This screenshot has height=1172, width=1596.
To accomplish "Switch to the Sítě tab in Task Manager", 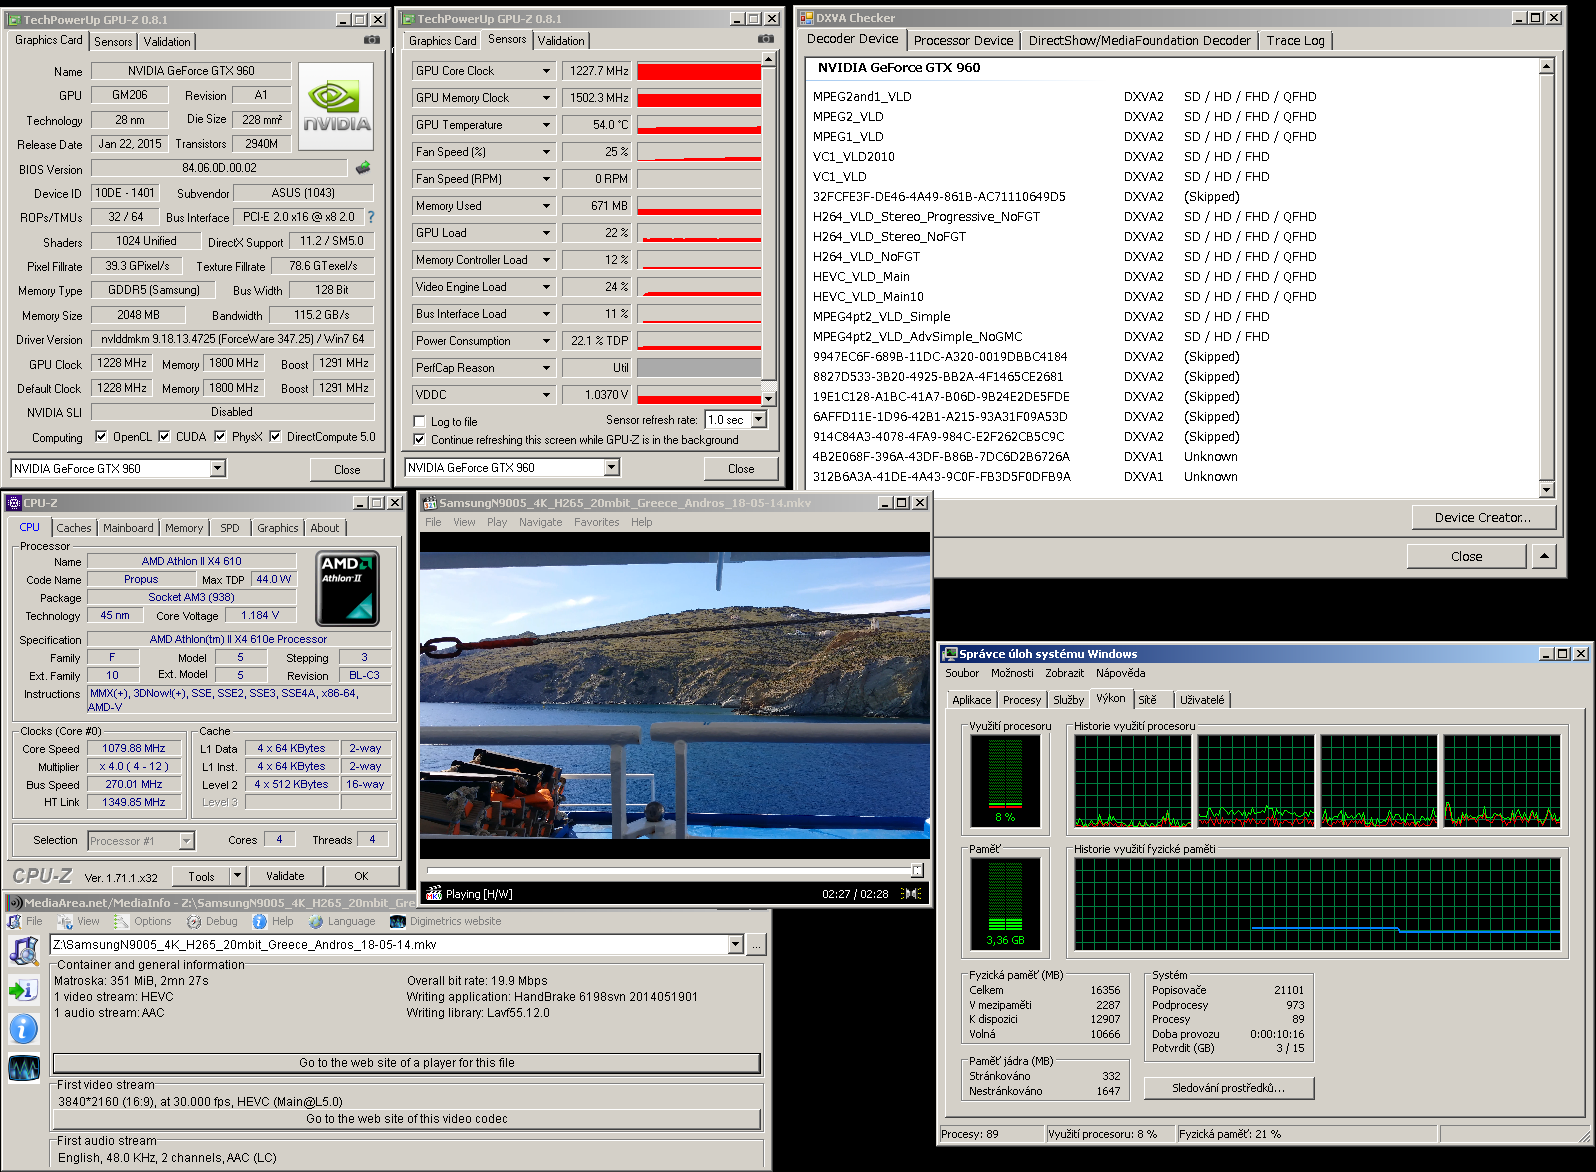I will tap(1148, 700).
